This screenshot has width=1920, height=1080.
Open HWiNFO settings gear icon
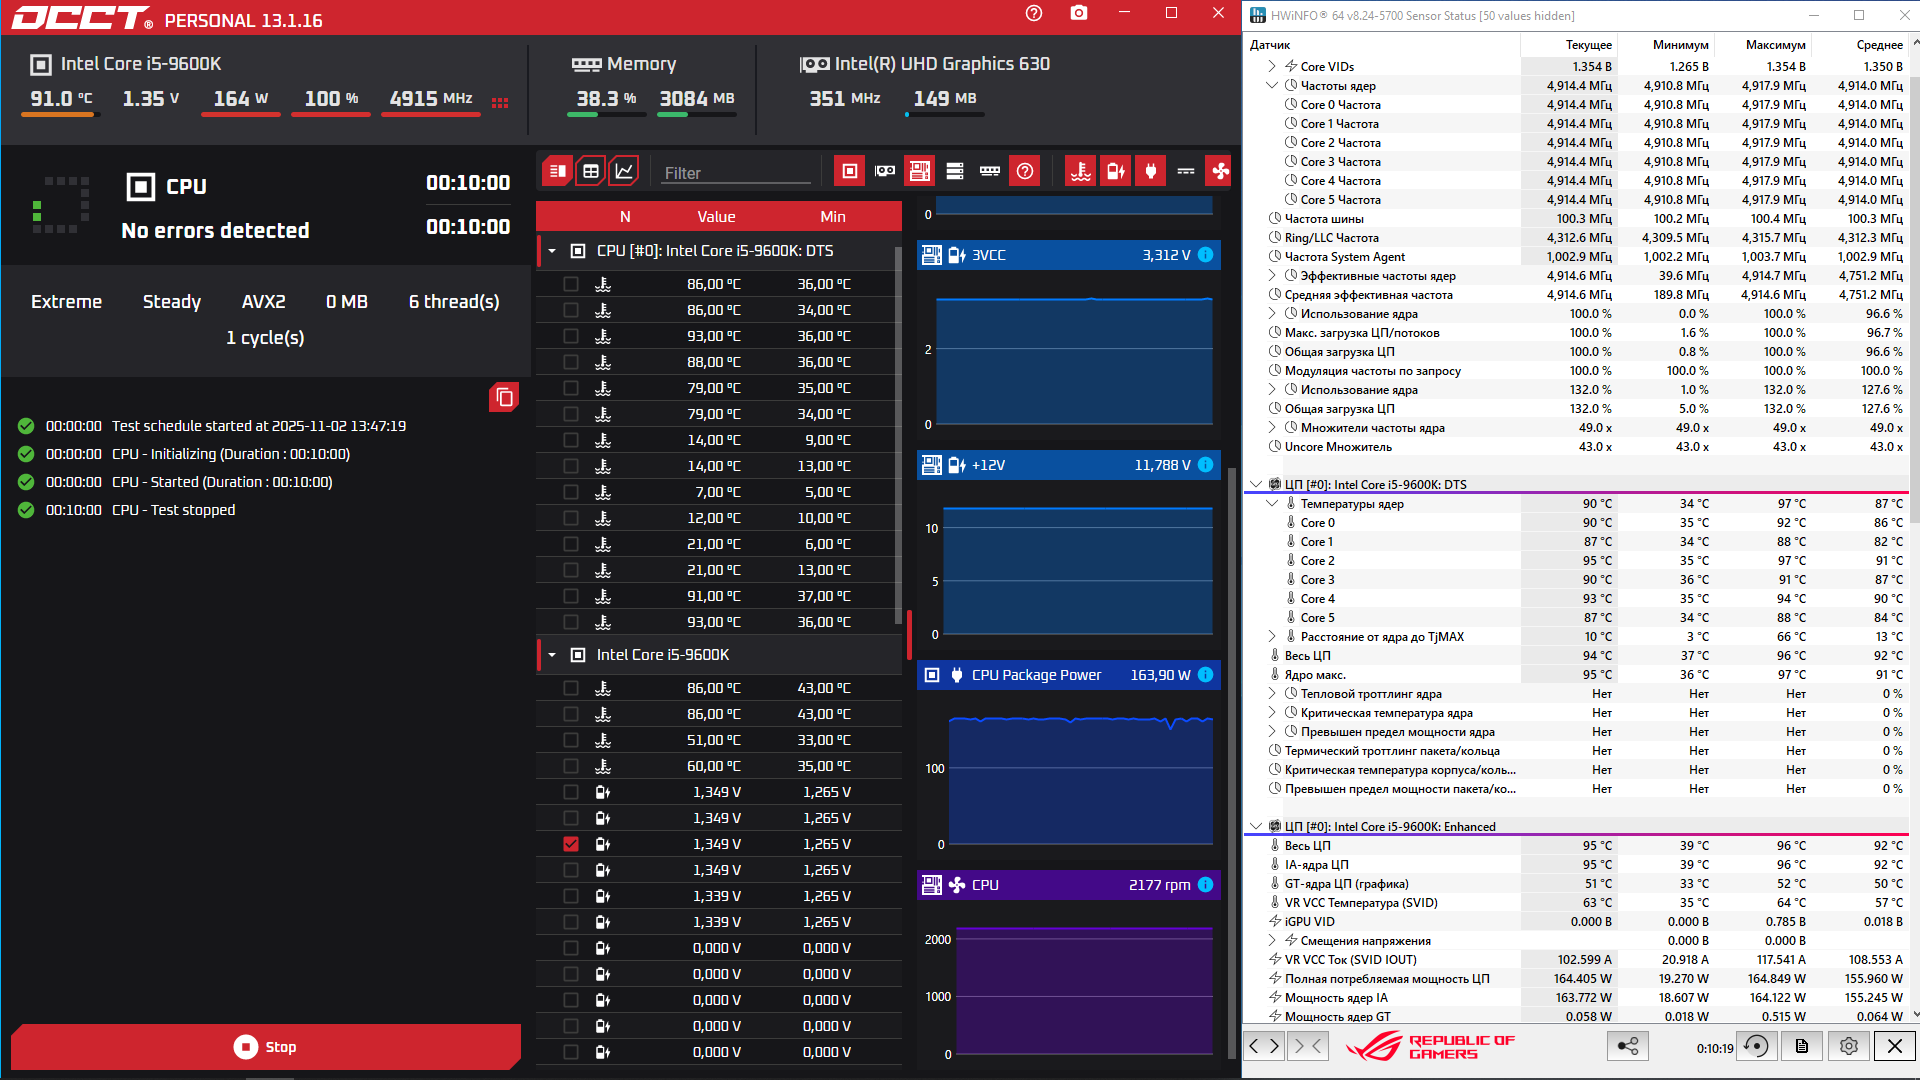coord(1848,1046)
